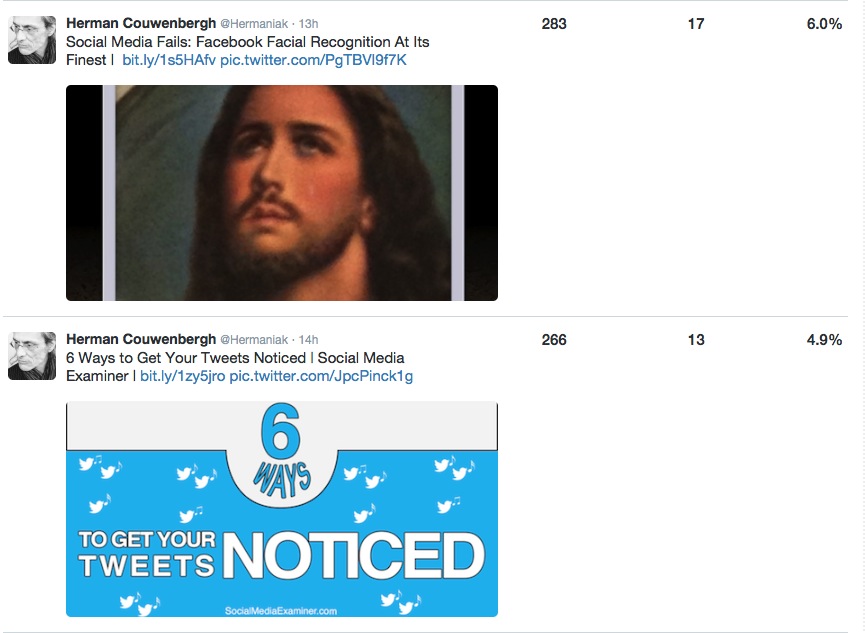Click the 13 engagements value

[696, 340]
